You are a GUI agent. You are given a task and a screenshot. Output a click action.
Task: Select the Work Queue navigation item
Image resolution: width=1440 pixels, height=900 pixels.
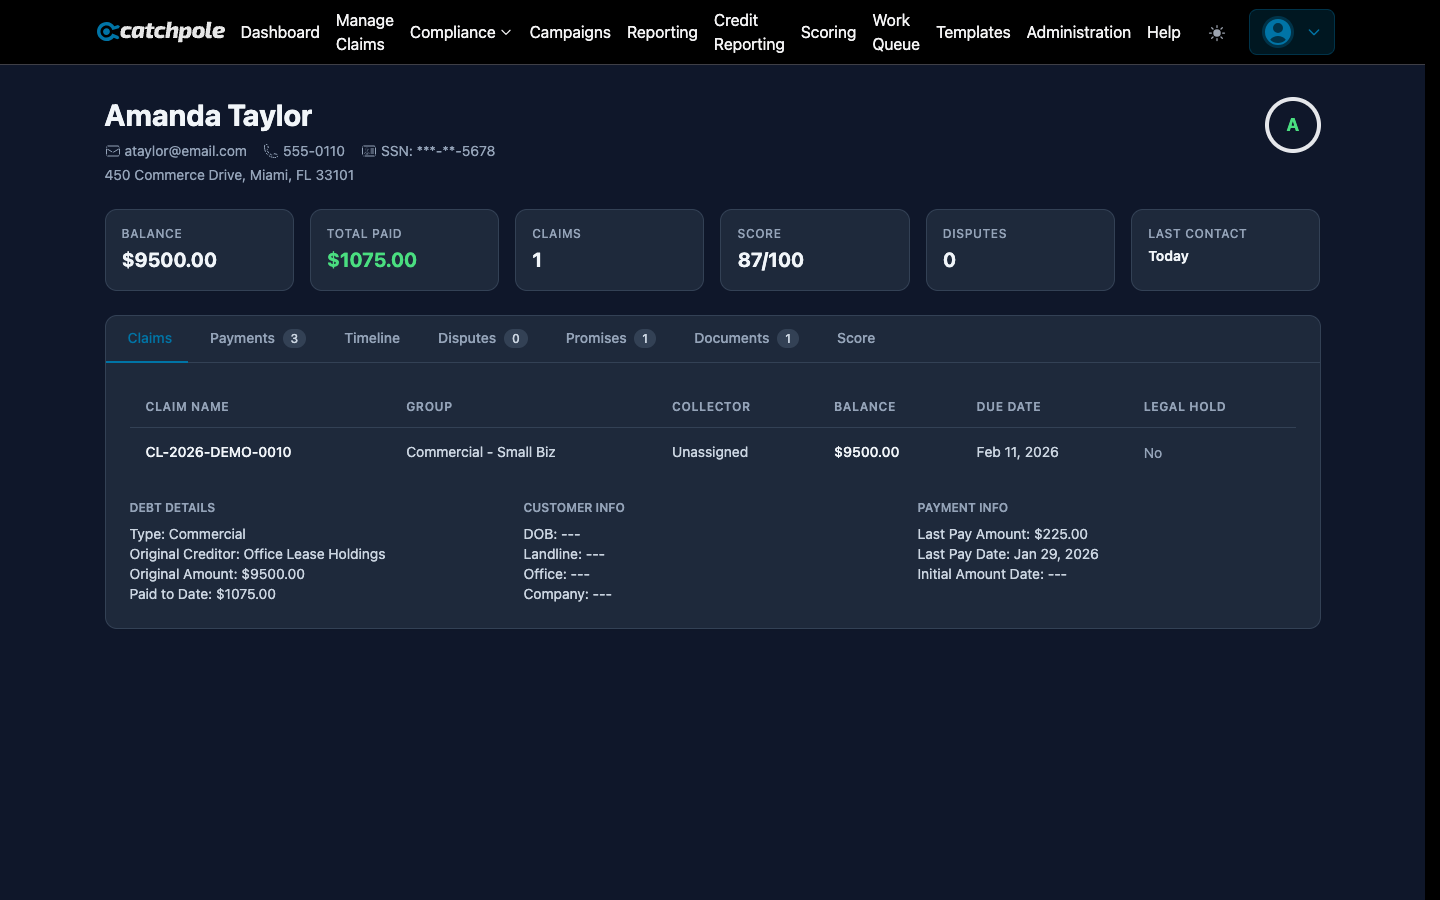pyautogui.click(x=895, y=32)
